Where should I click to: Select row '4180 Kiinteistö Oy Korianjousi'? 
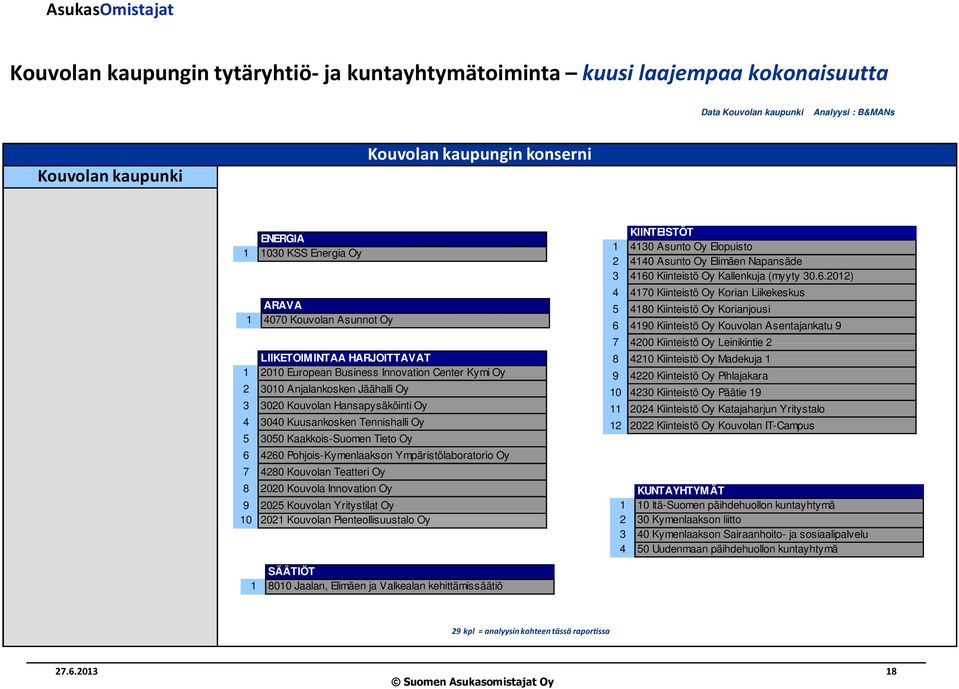771,309
